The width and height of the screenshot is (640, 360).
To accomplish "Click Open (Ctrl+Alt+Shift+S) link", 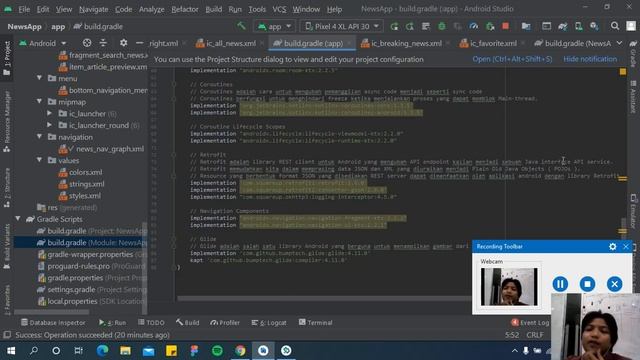I will click(512, 59).
